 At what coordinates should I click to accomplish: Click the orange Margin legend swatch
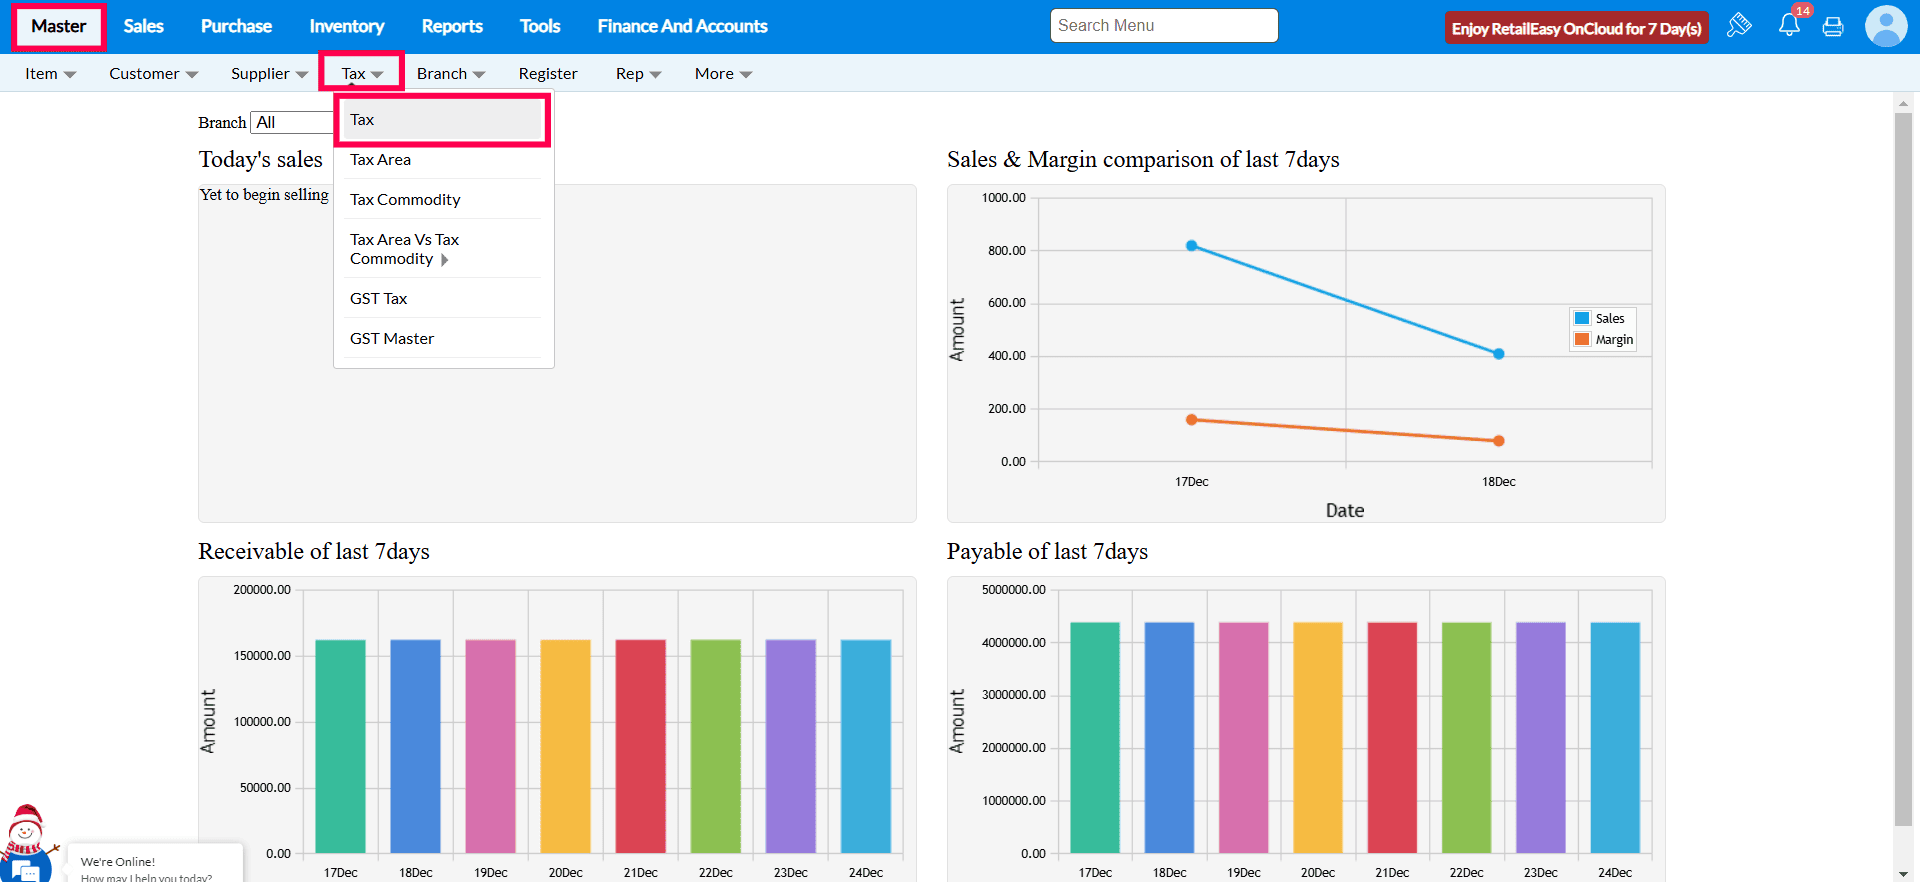1582,340
